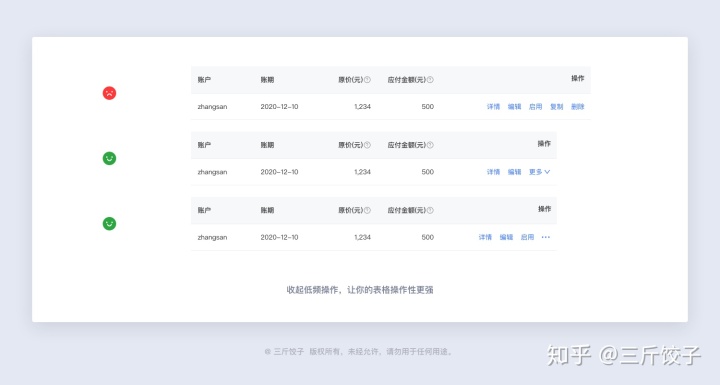720x385 pixels.
Task: Click the 原价(元) help icon in the third table
Action: [x=367, y=210]
